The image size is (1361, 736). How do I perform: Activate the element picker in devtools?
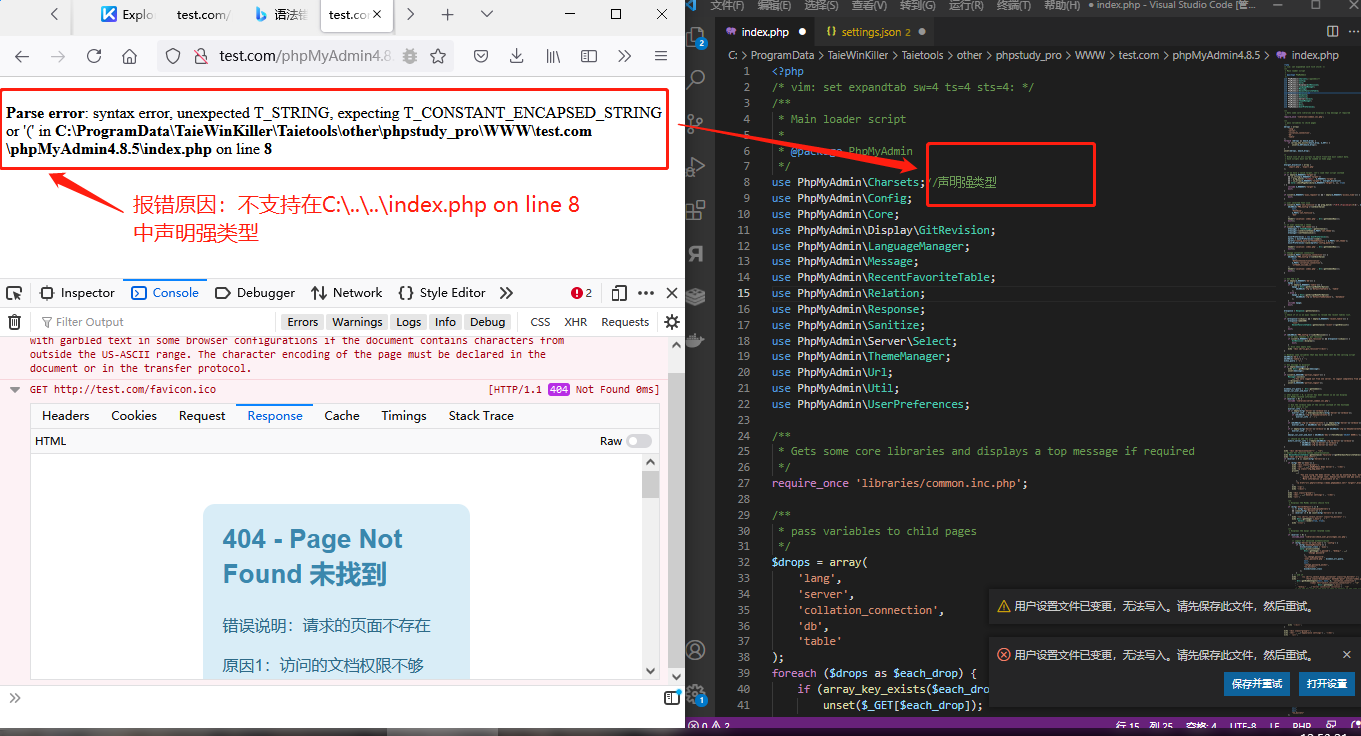click(x=14, y=293)
